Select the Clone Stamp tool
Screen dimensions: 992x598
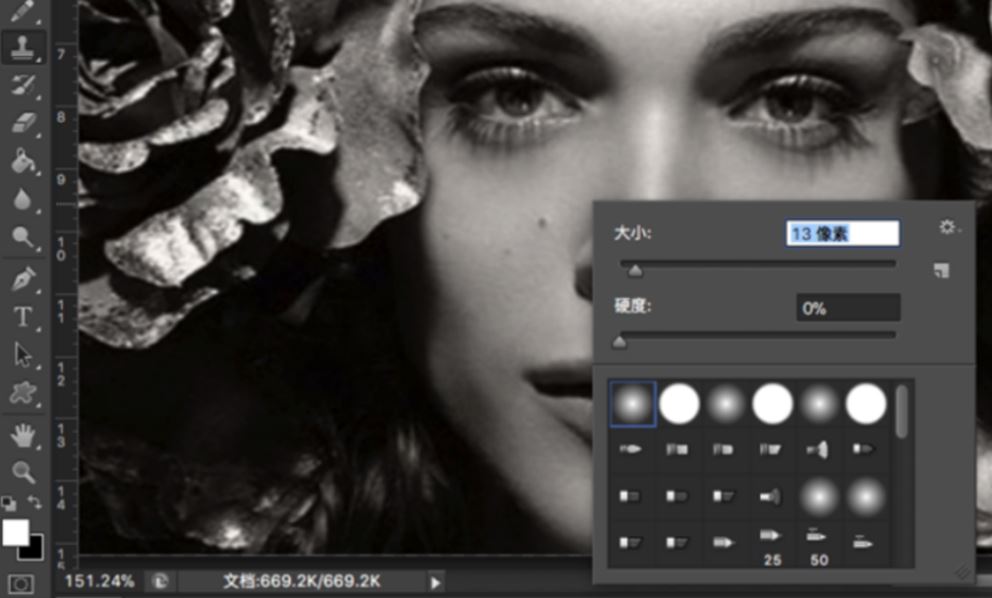[x=22, y=46]
